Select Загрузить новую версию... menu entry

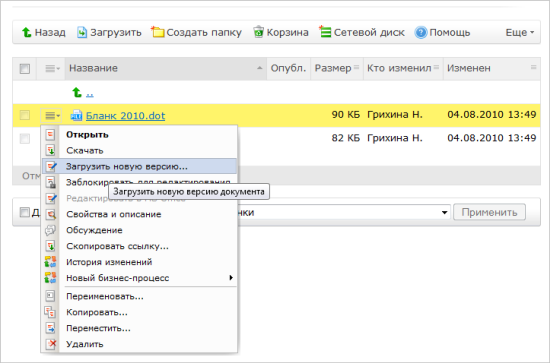pyautogui.click(x=139, y=166)
